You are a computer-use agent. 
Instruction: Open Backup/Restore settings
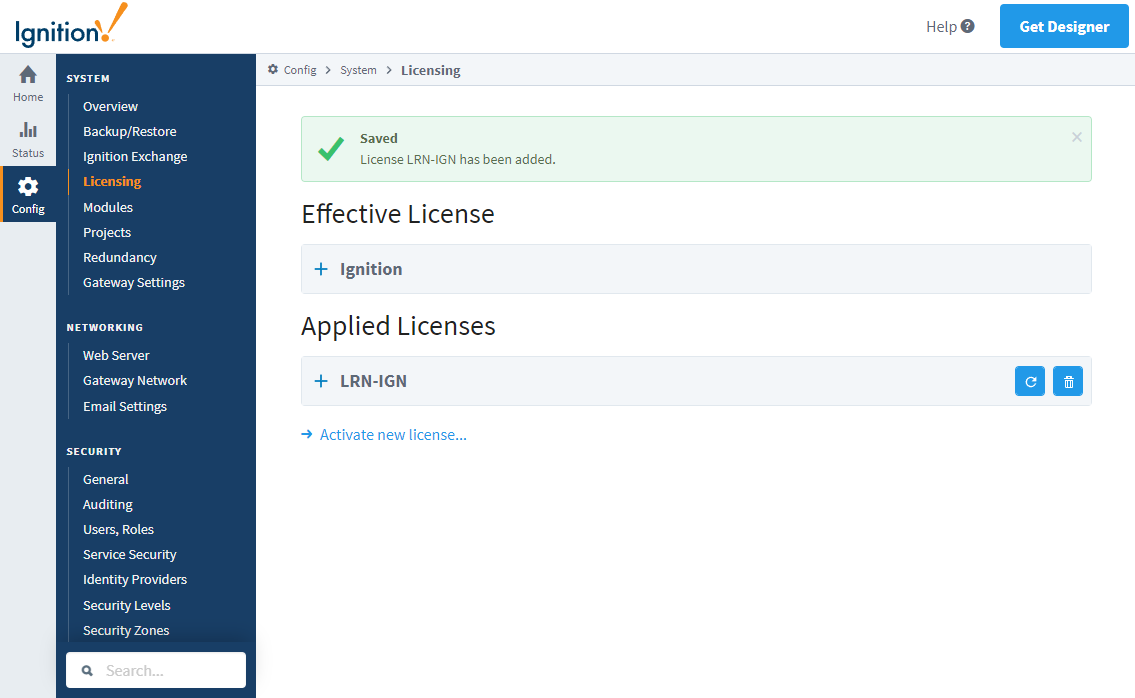(x=130, y=131)
